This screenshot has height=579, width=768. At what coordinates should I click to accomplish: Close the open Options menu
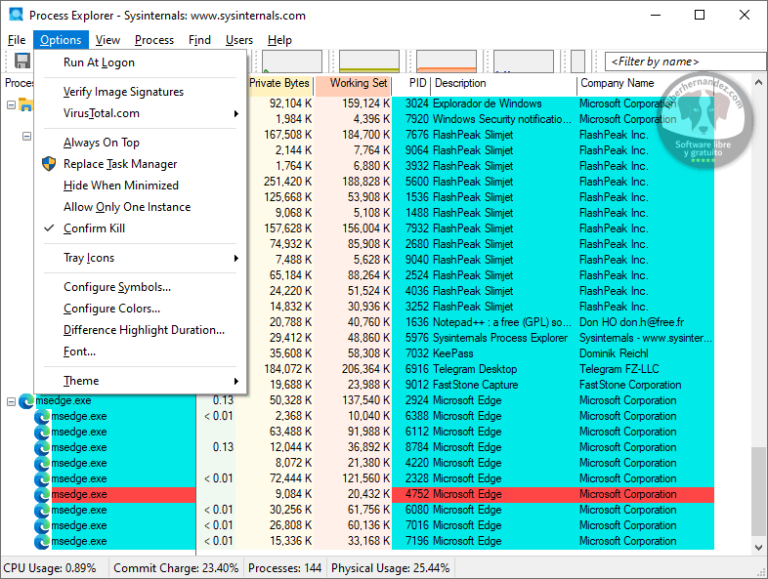[x=61, y=40]
